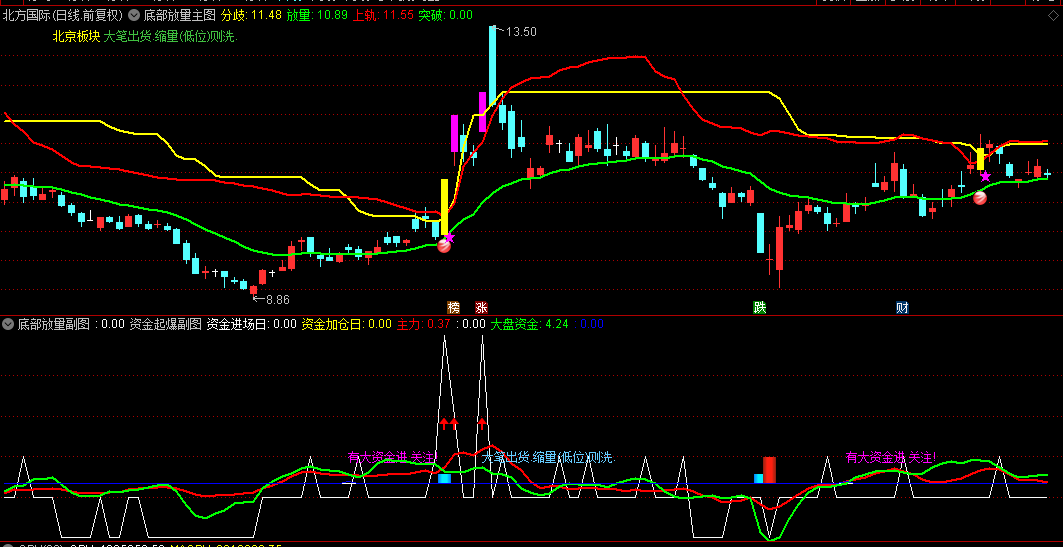This screenshot has height=547, width=1063.
Task: Click the tall cyan candle at the 13.50 high
Action: tap(492, 64)
